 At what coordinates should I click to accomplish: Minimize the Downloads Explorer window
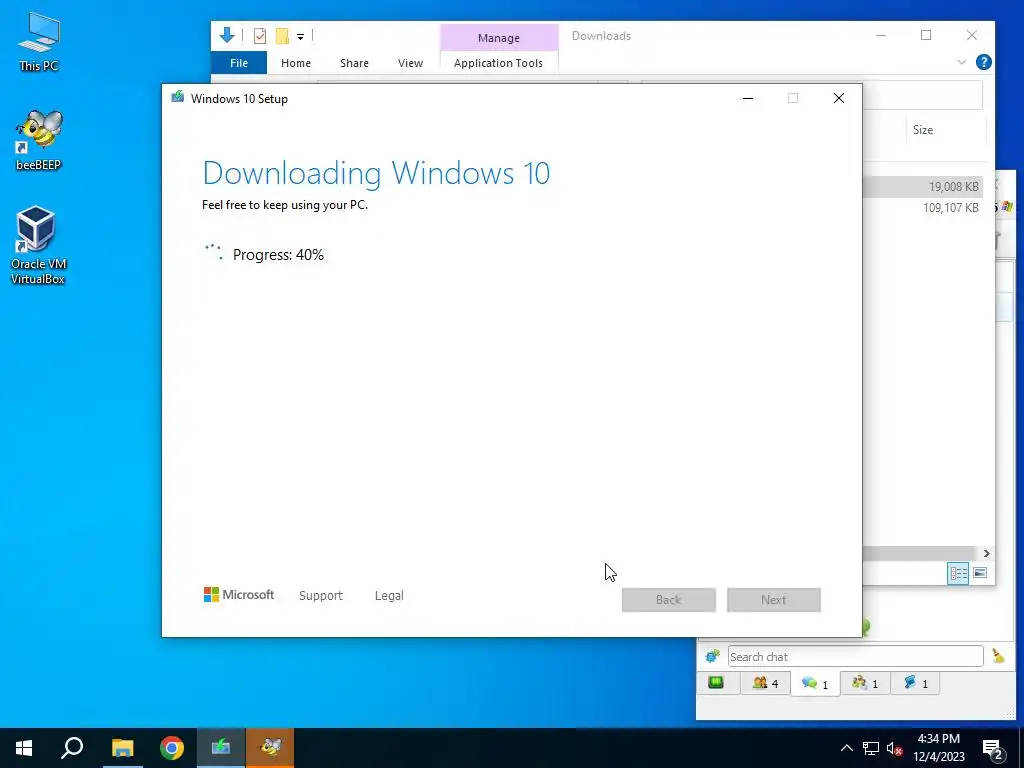coord(880,35)
